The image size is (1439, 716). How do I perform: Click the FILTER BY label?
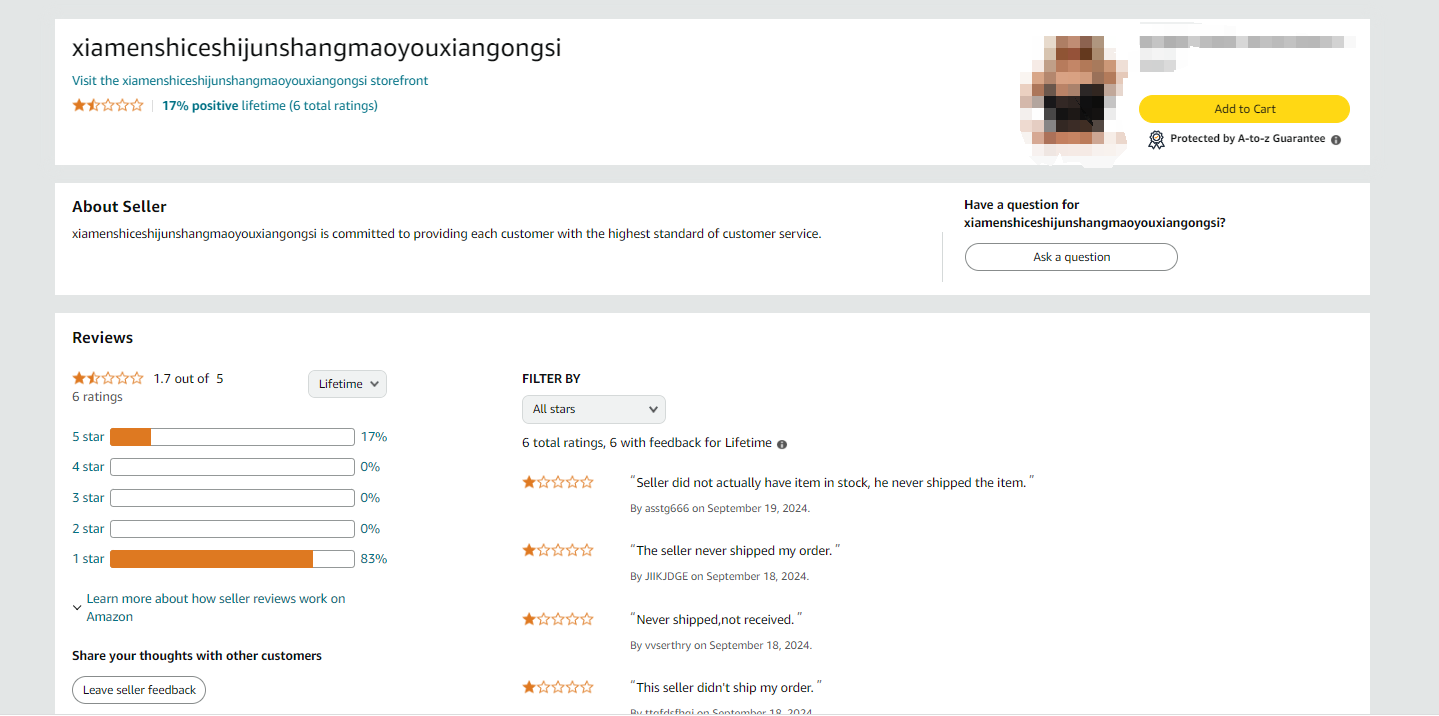point(551,379)
